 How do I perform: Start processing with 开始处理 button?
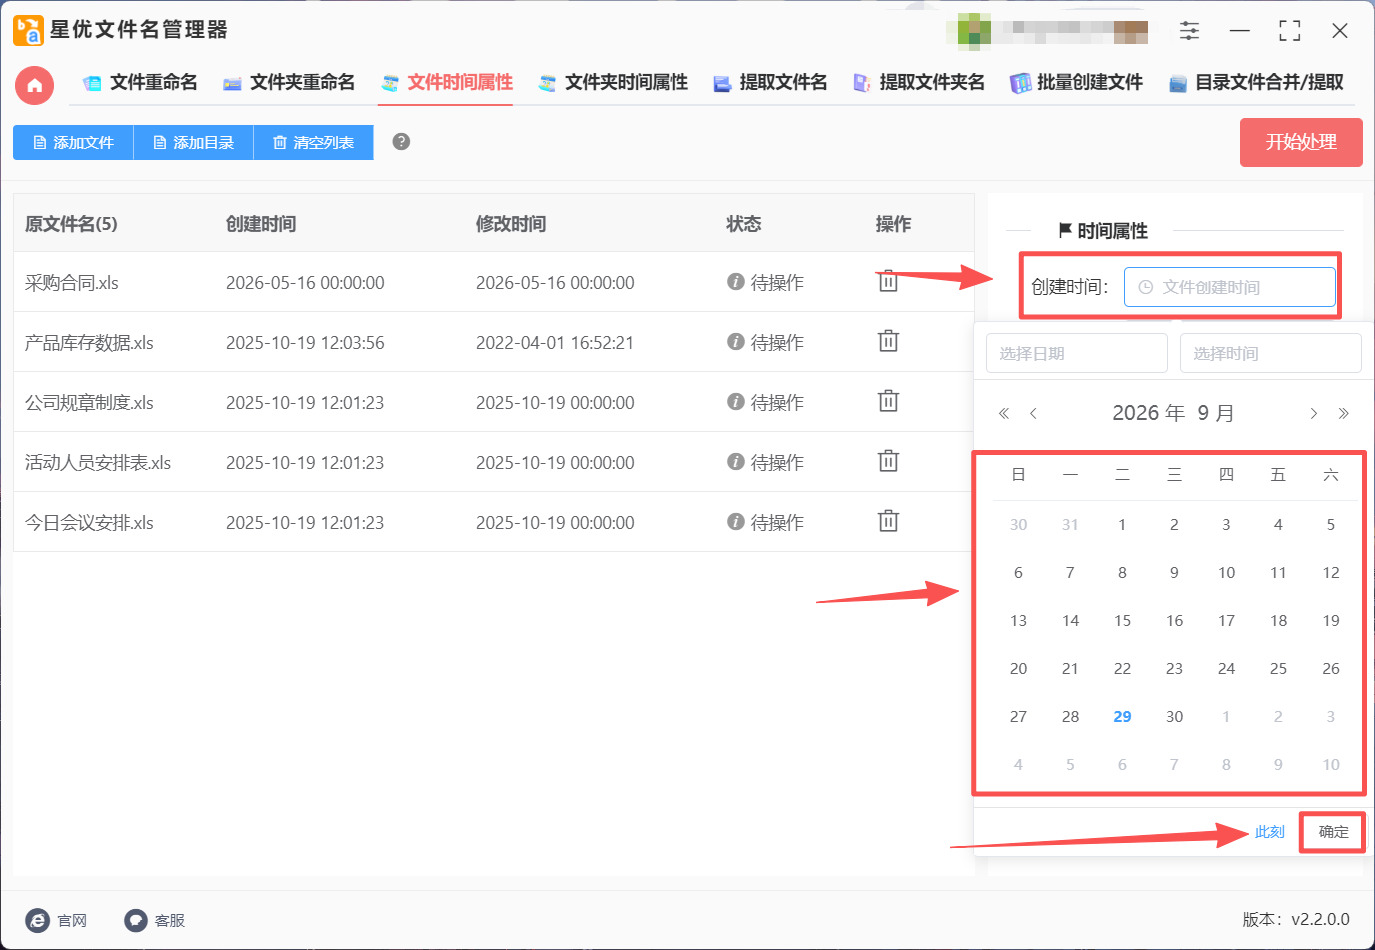click(x=1301, y=142)
